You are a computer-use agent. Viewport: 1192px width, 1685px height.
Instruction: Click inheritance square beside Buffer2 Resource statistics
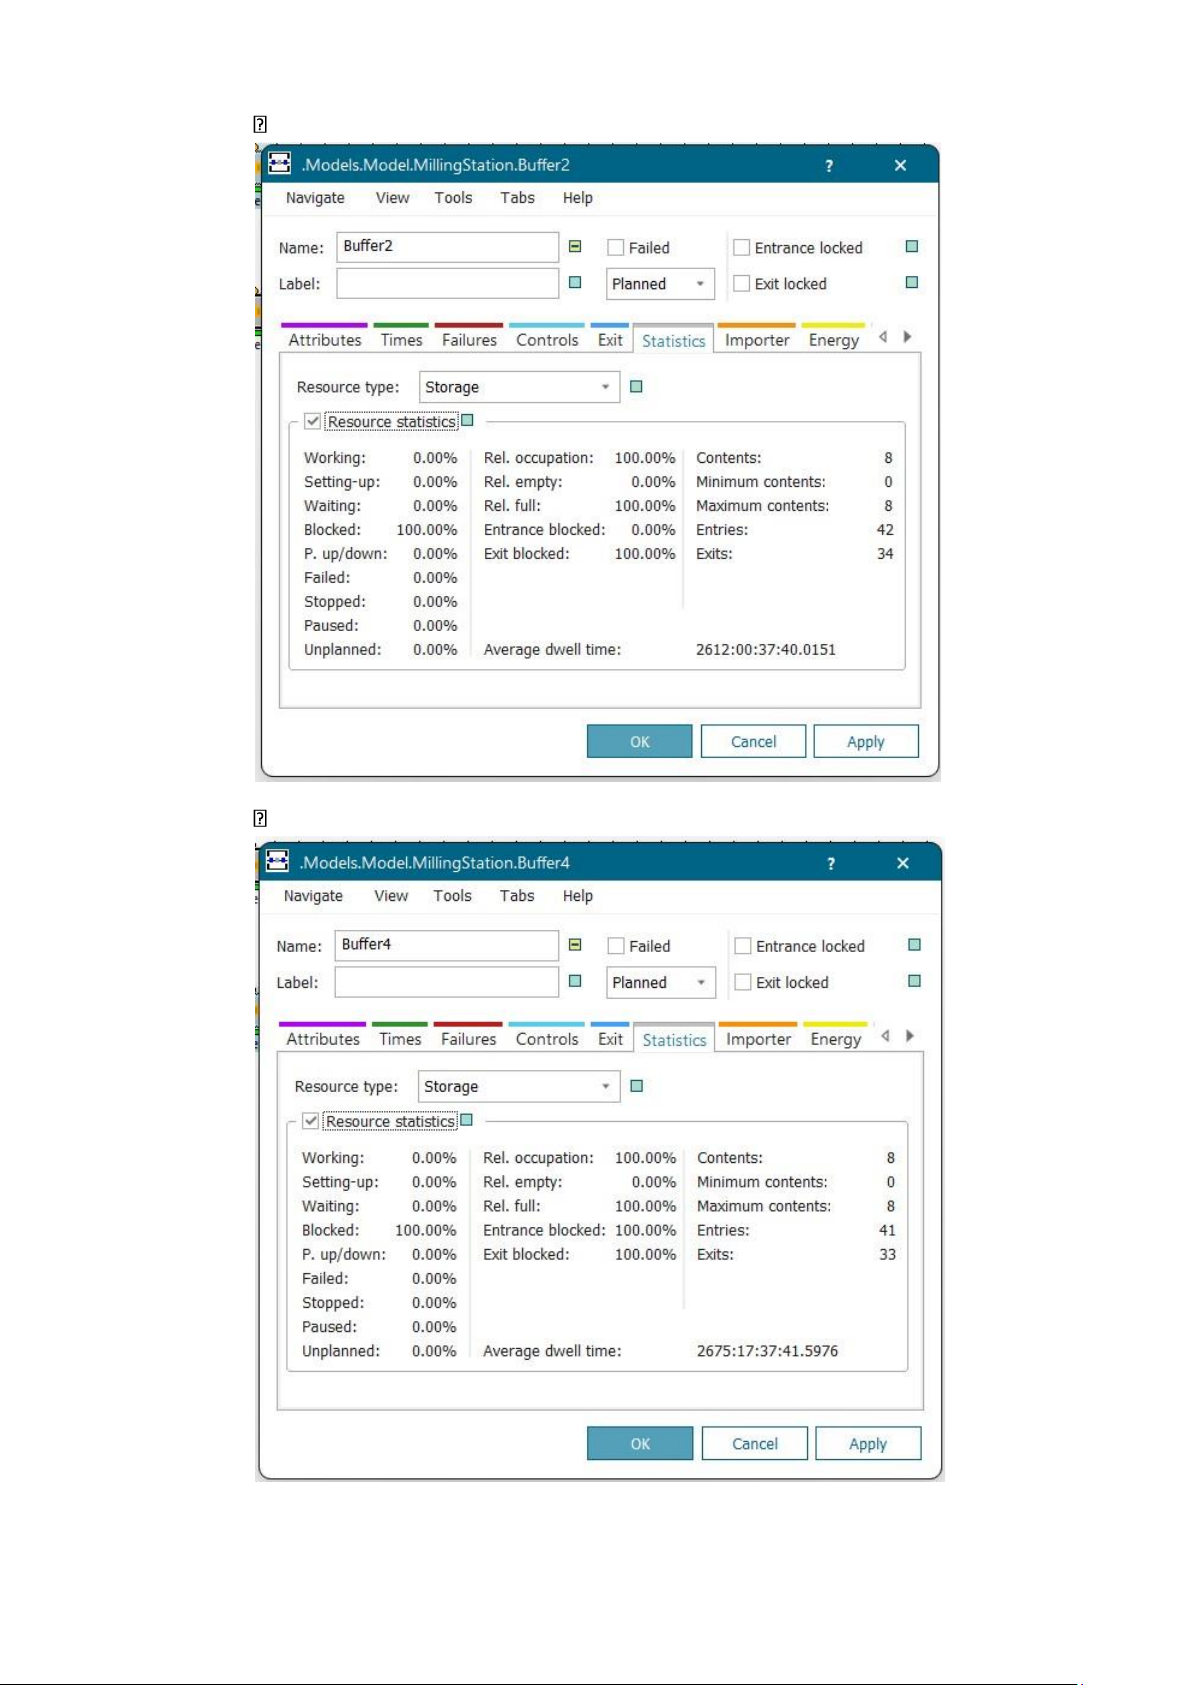(x=467, y=421)
